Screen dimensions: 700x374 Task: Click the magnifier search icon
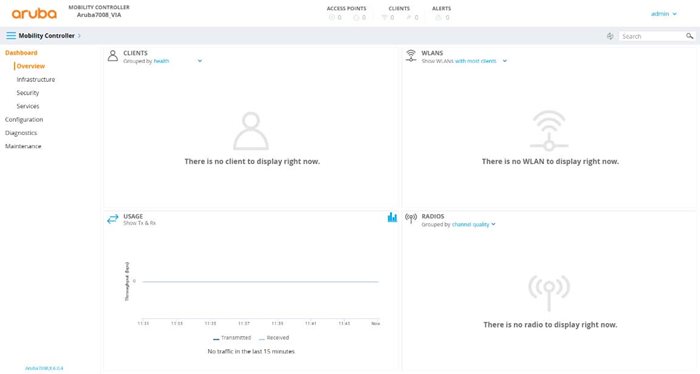(690, 36)
